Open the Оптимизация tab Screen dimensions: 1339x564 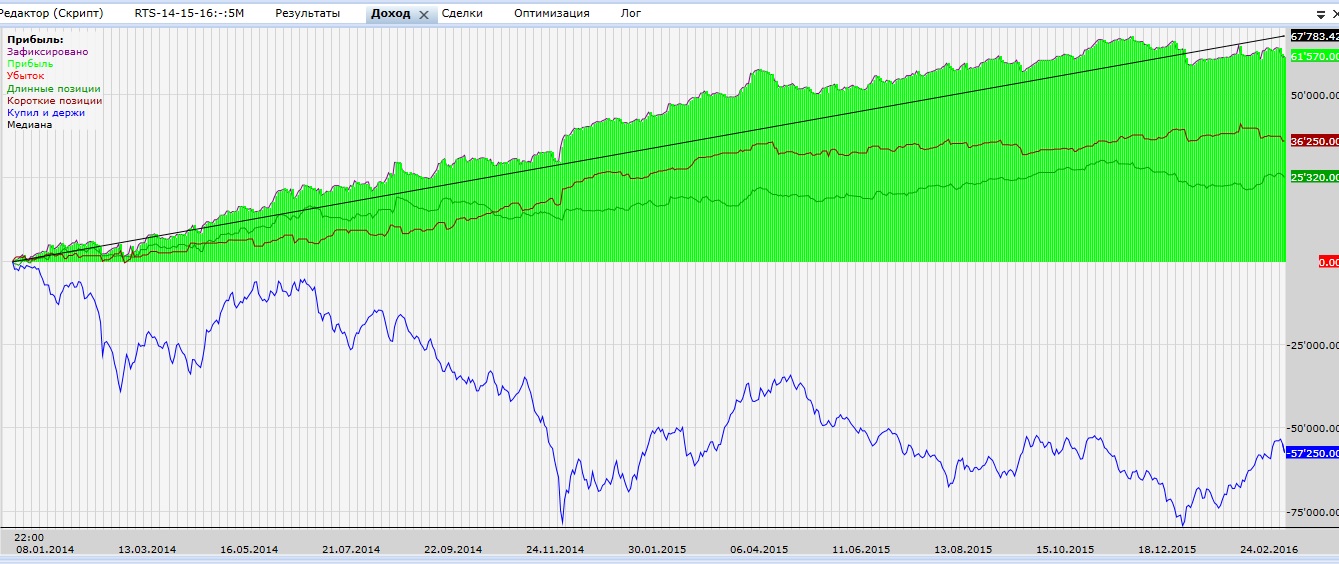pyautogui.click(x=551, y=13)
